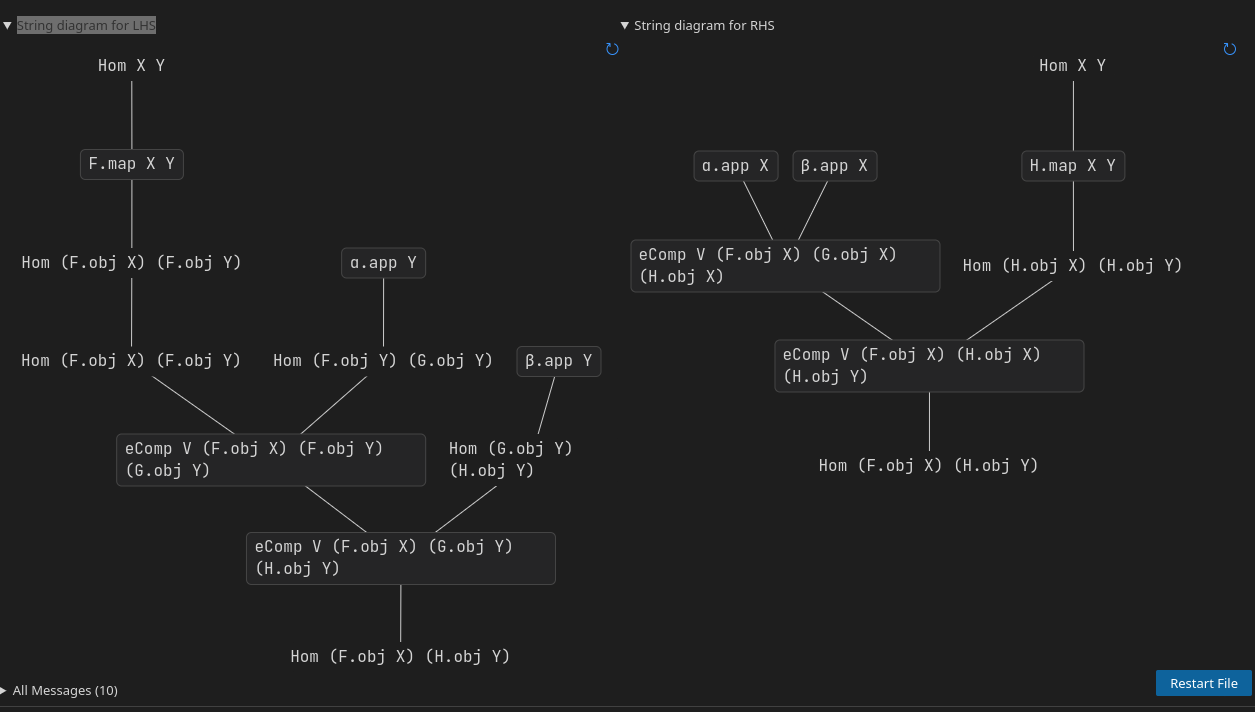Click eComp V (F.obj X) (G.obj X) (H.obj X) node
The width and height of the screenshot is (1255, 712).
784,265
